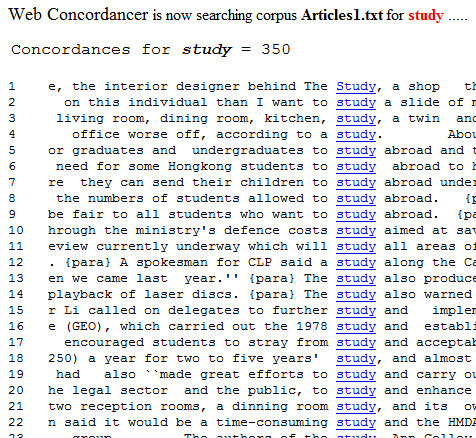Image resolution: width=476 pixels, height=438 pixels.
Task: Click 'abroad under' after study in line 7
Action: point(430,182)
